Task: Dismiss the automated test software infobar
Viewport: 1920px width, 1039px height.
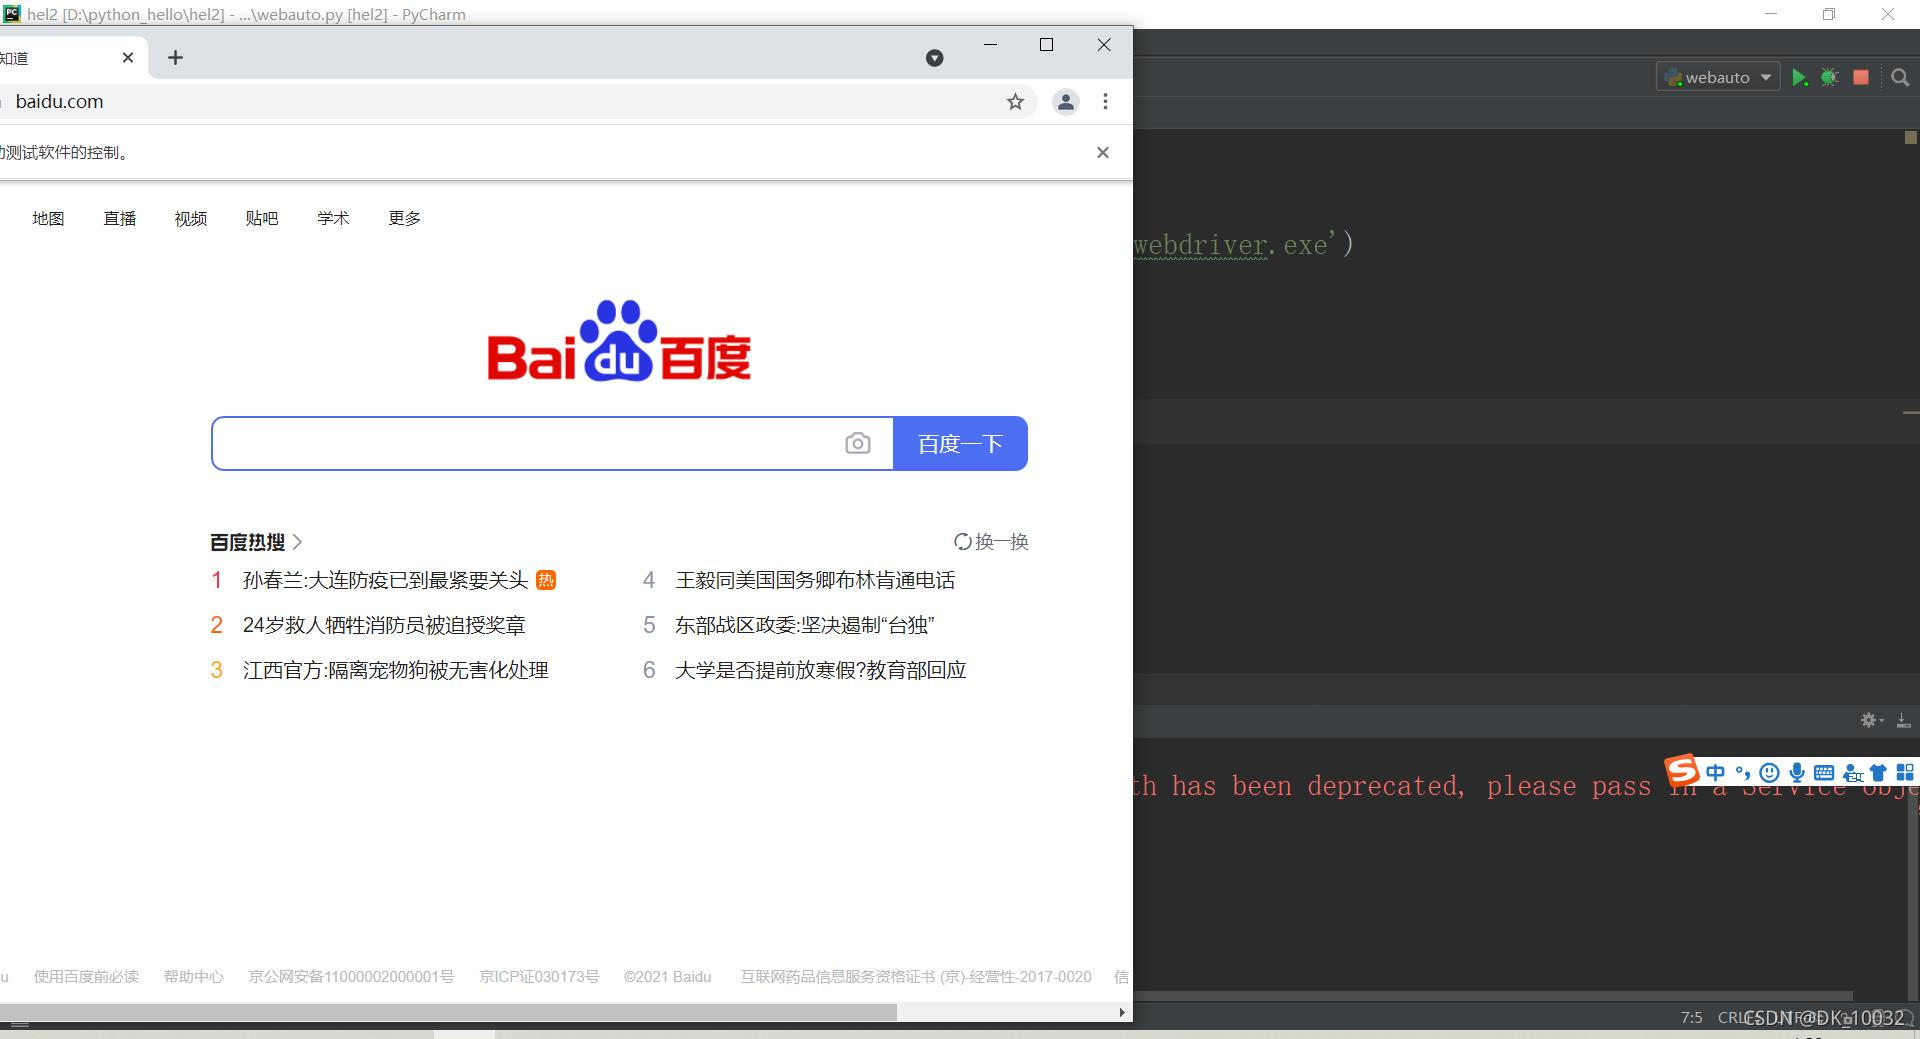Action: [x=1102, y=152]
